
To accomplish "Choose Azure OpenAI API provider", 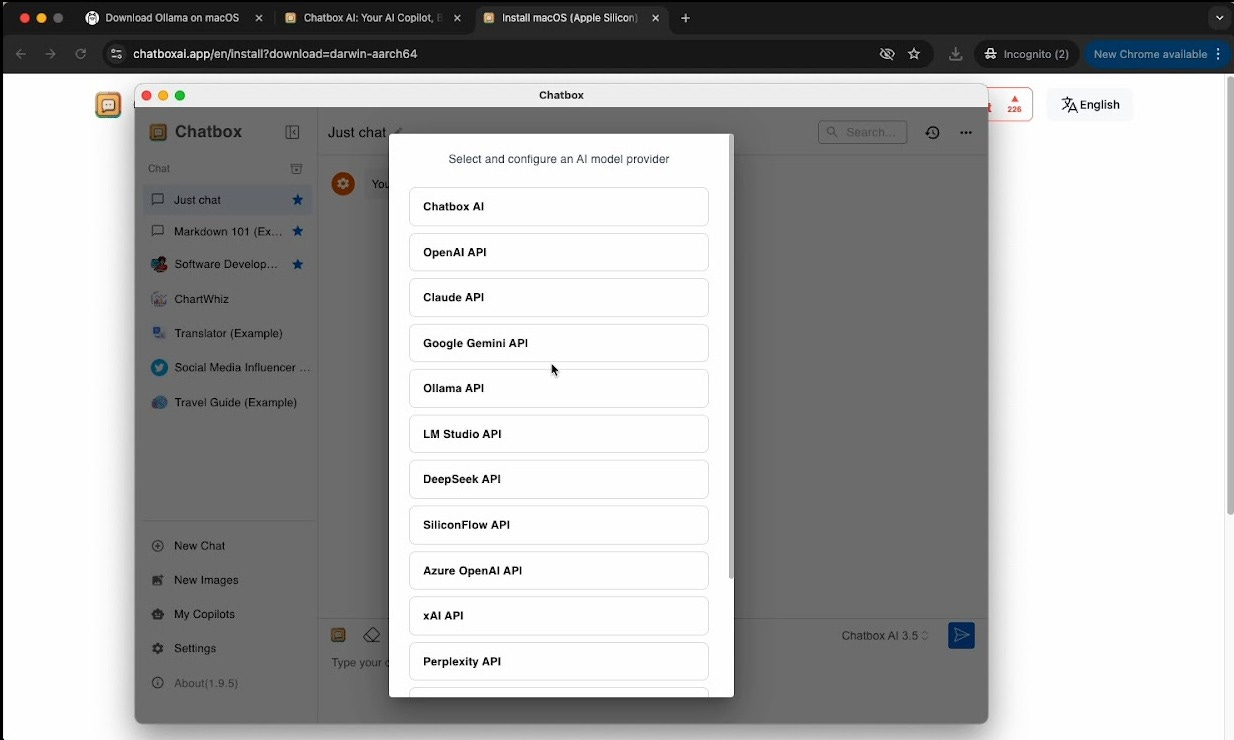I will click(559, 570).
